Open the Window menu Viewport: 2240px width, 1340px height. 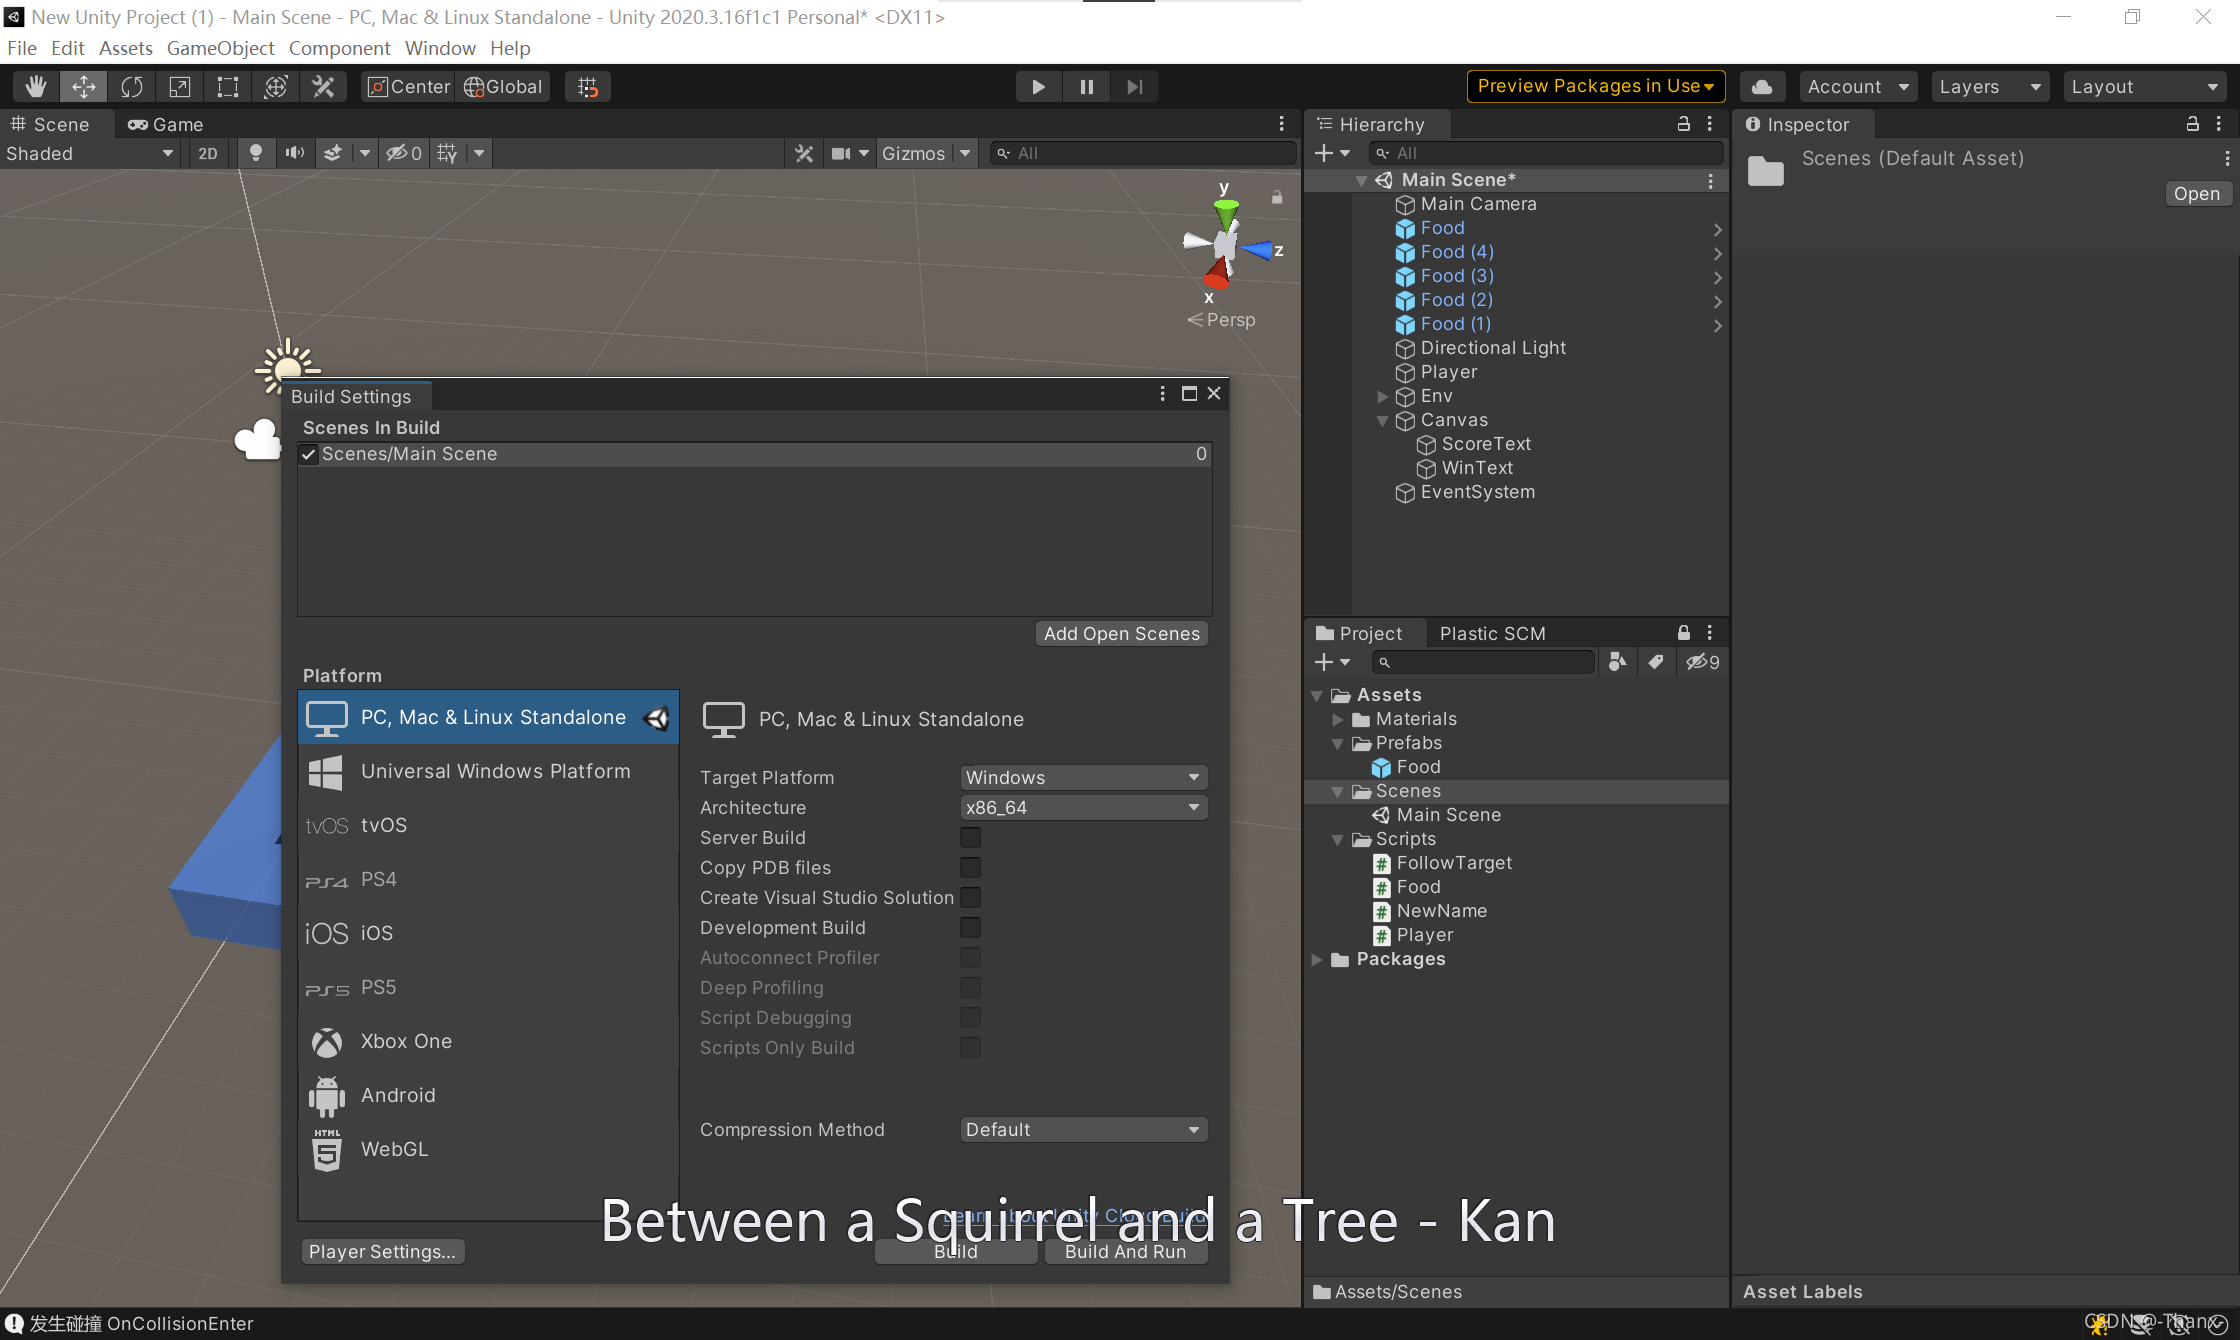tap(440, 48)
